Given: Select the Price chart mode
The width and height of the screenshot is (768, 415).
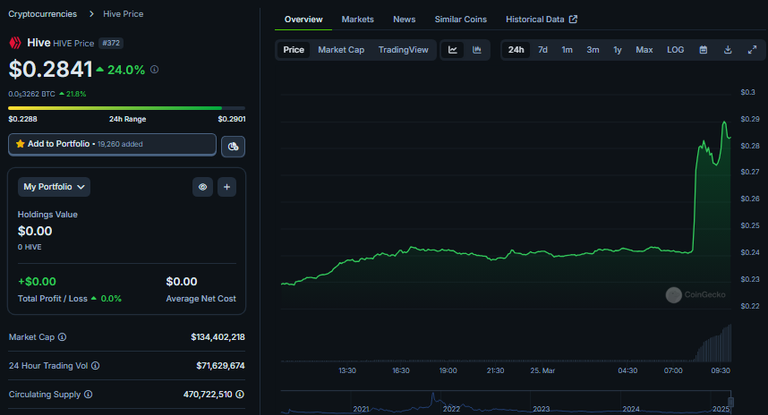Looking at the screenshot, I should [x=293, y=50].
